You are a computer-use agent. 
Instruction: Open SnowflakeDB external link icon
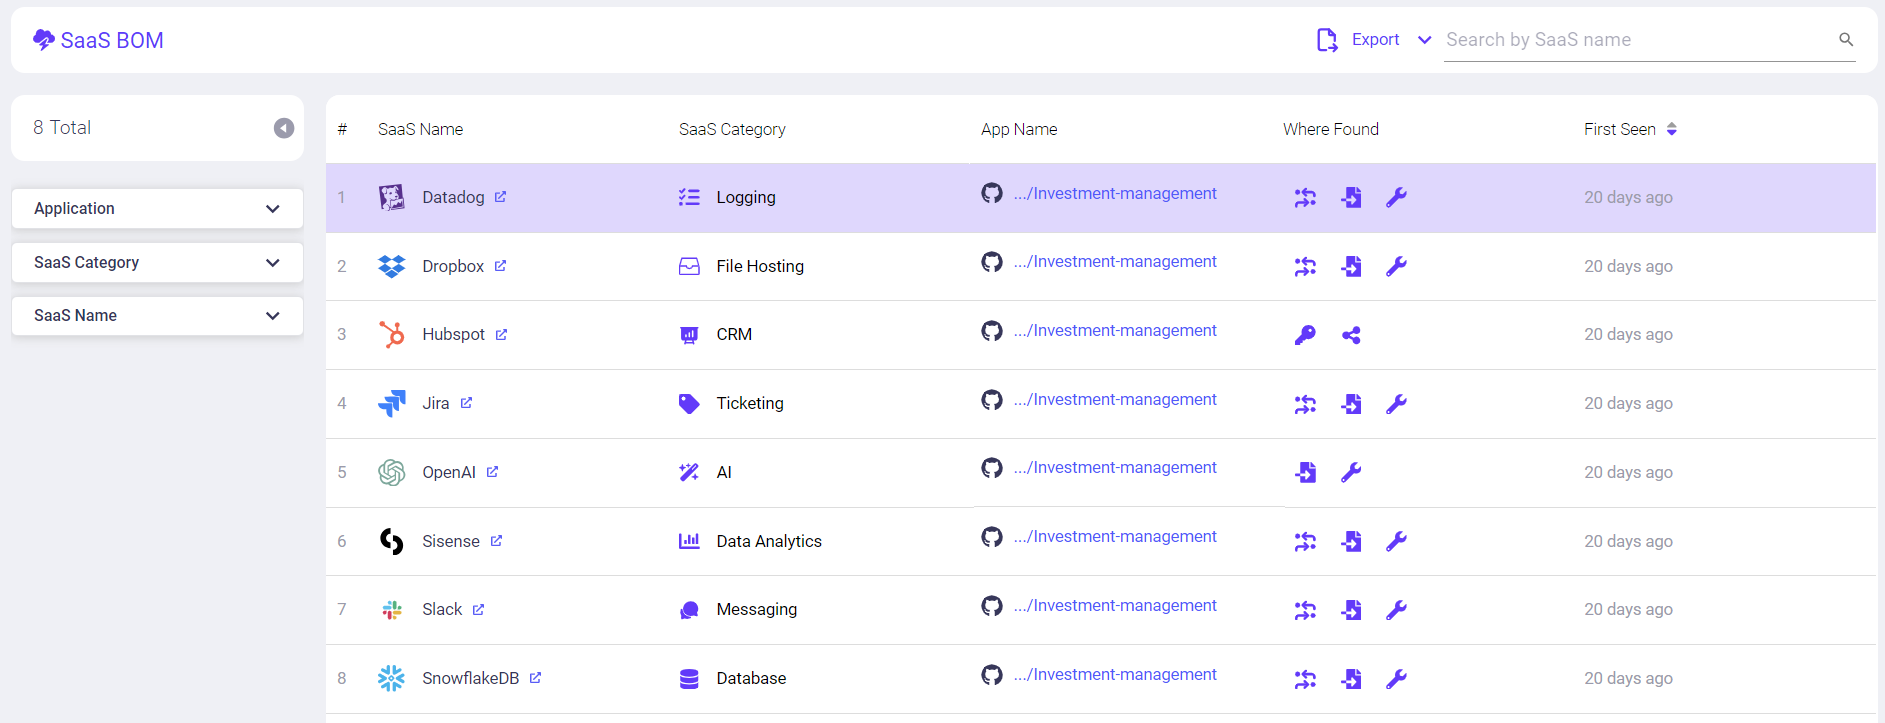click(x=535, y=678)
